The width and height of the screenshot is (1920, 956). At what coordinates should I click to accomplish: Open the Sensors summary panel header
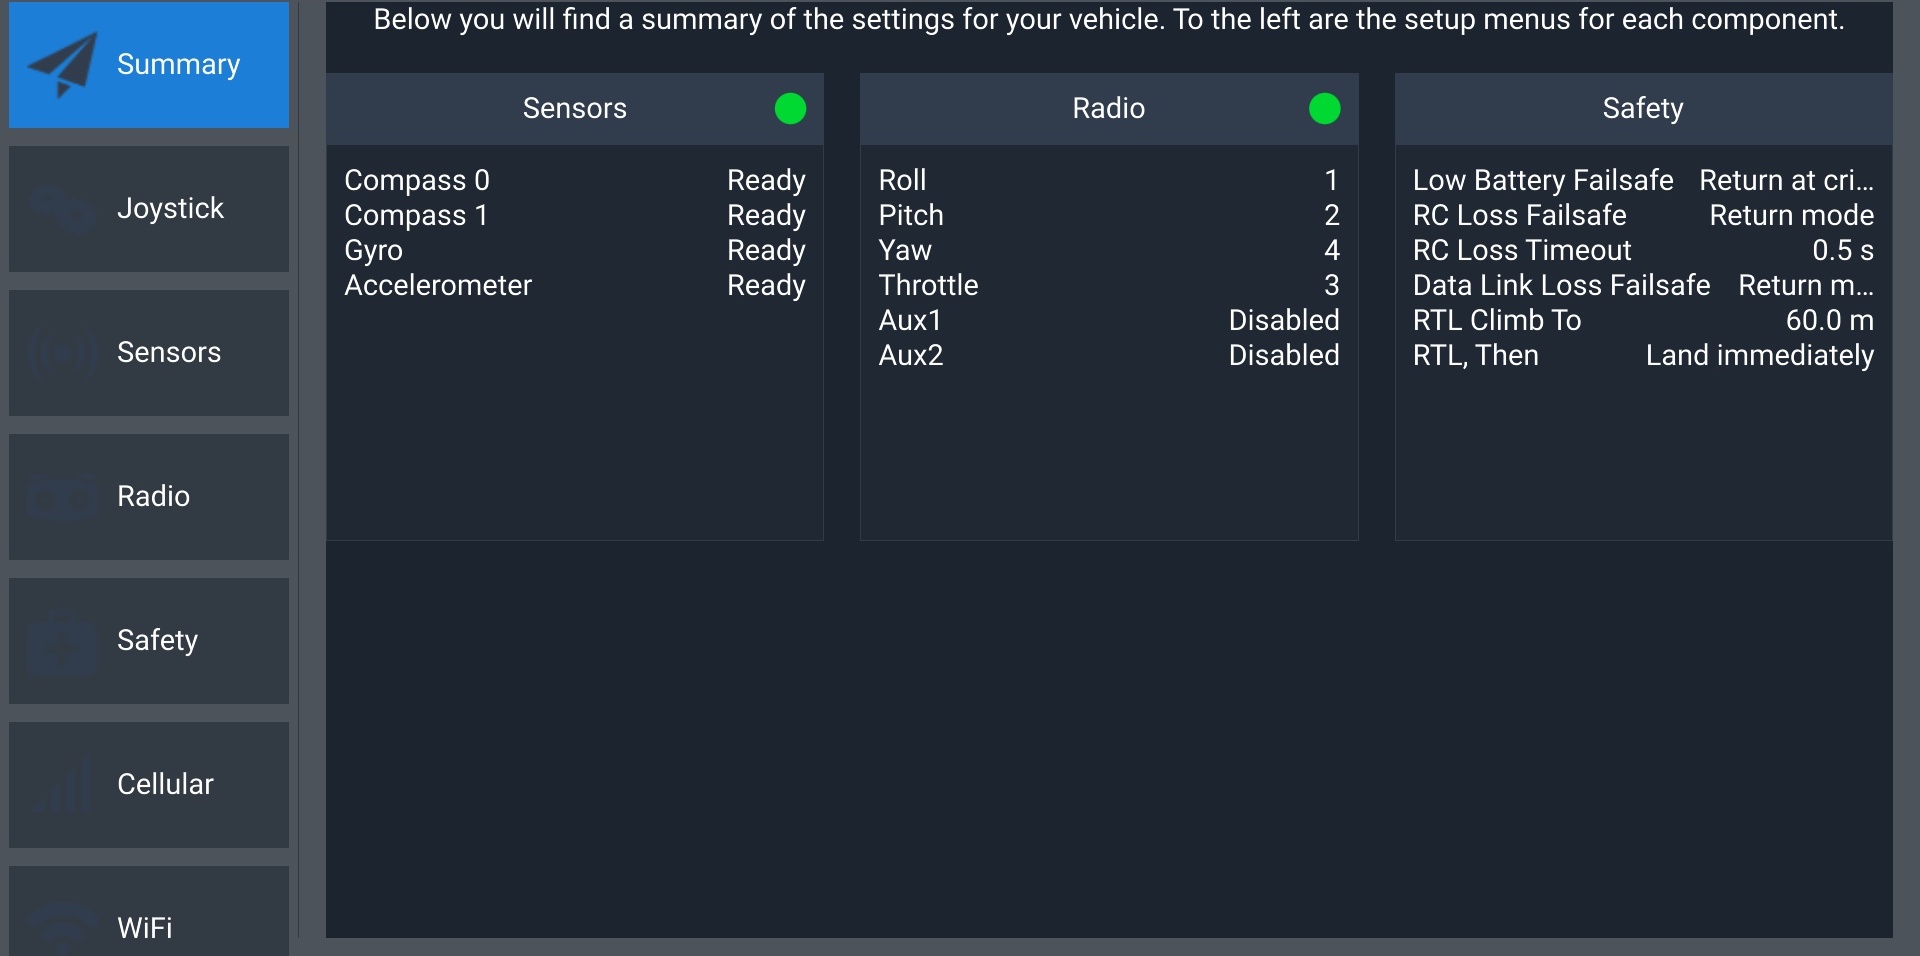pyautogui.click(x=574, y=108)
